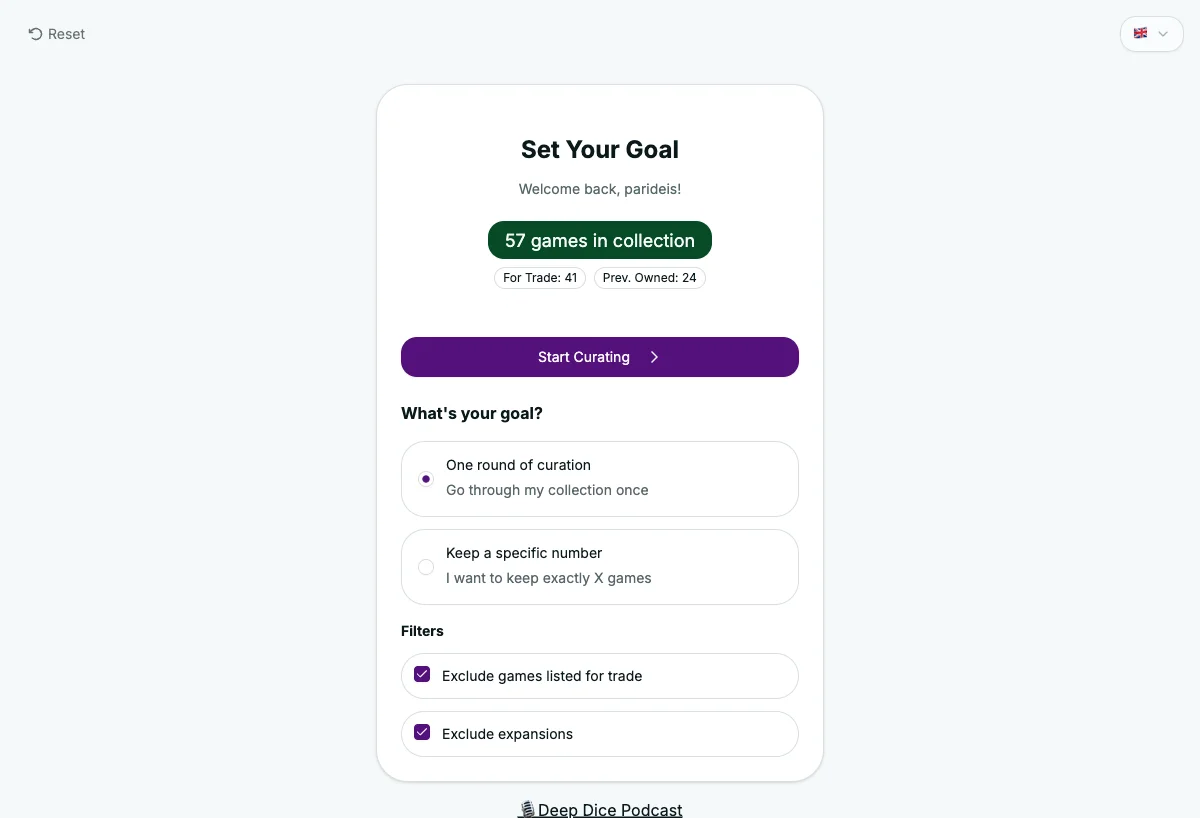
Task: Click the microphone icon beside Deep Dice Podcast
Action: point(526,809)
